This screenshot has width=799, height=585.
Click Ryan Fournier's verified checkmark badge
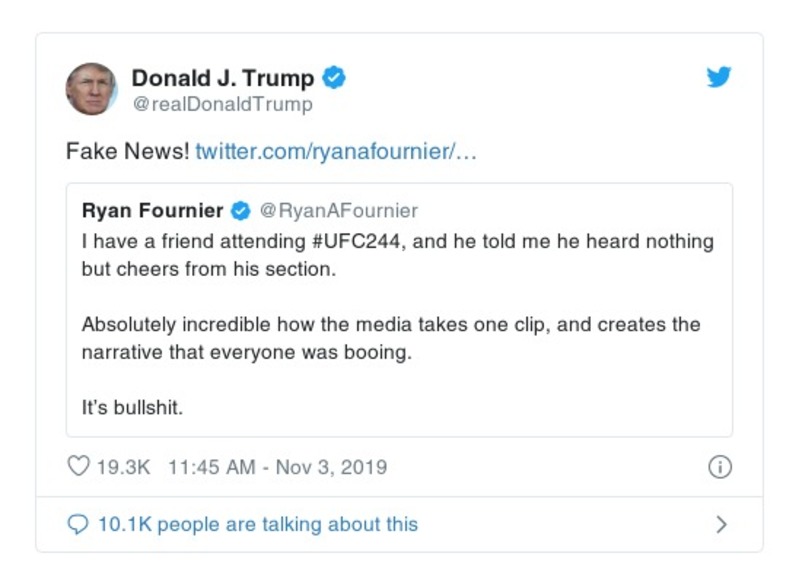point(240,211)
